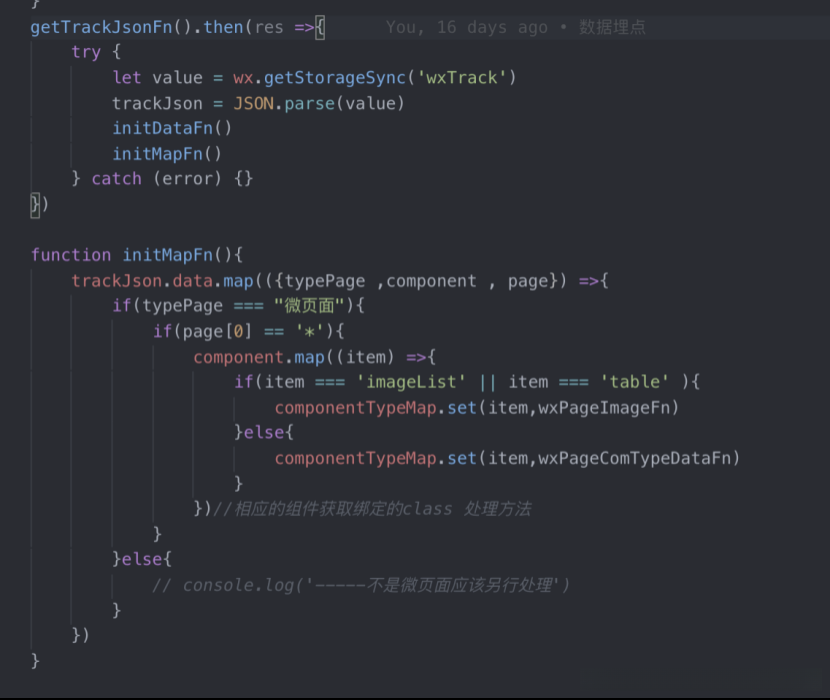The image size is (830, 700).
Task: Click the initMapFn() call inside try
Action: pos(167,154)
